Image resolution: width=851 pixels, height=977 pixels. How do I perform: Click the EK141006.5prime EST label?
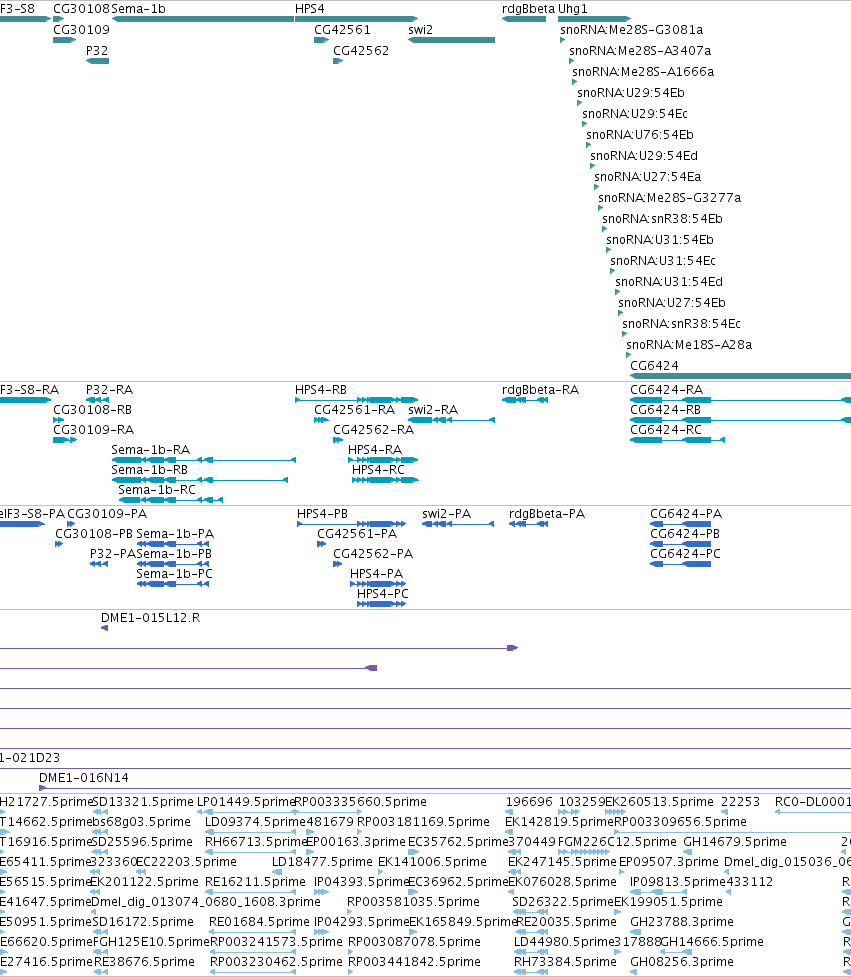(432, 862)
